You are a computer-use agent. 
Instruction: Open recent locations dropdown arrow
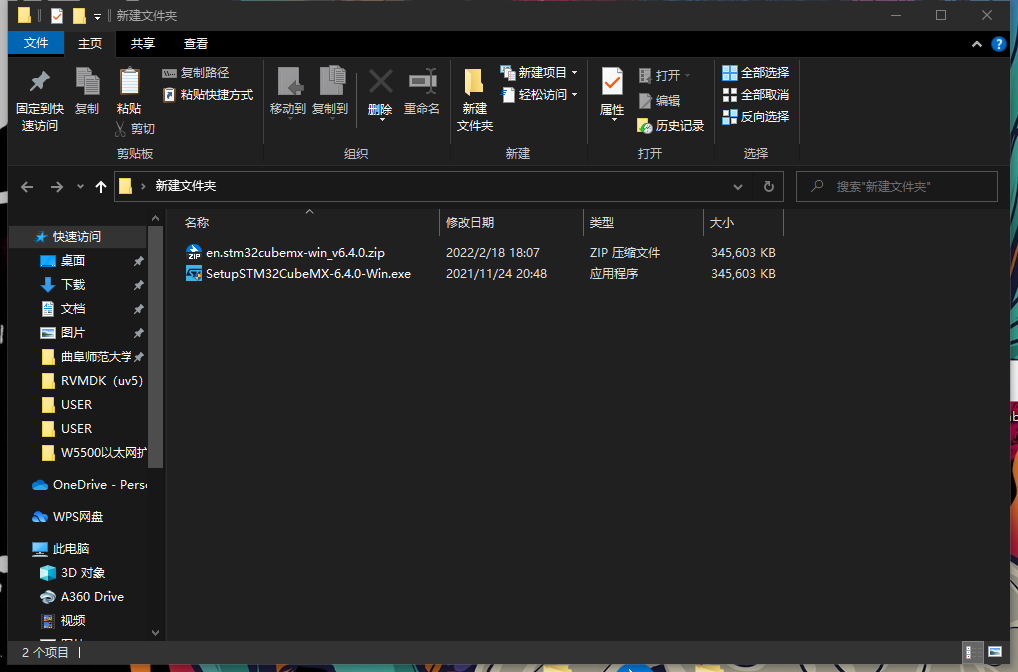pyautogui.click(x=81, y=187)
